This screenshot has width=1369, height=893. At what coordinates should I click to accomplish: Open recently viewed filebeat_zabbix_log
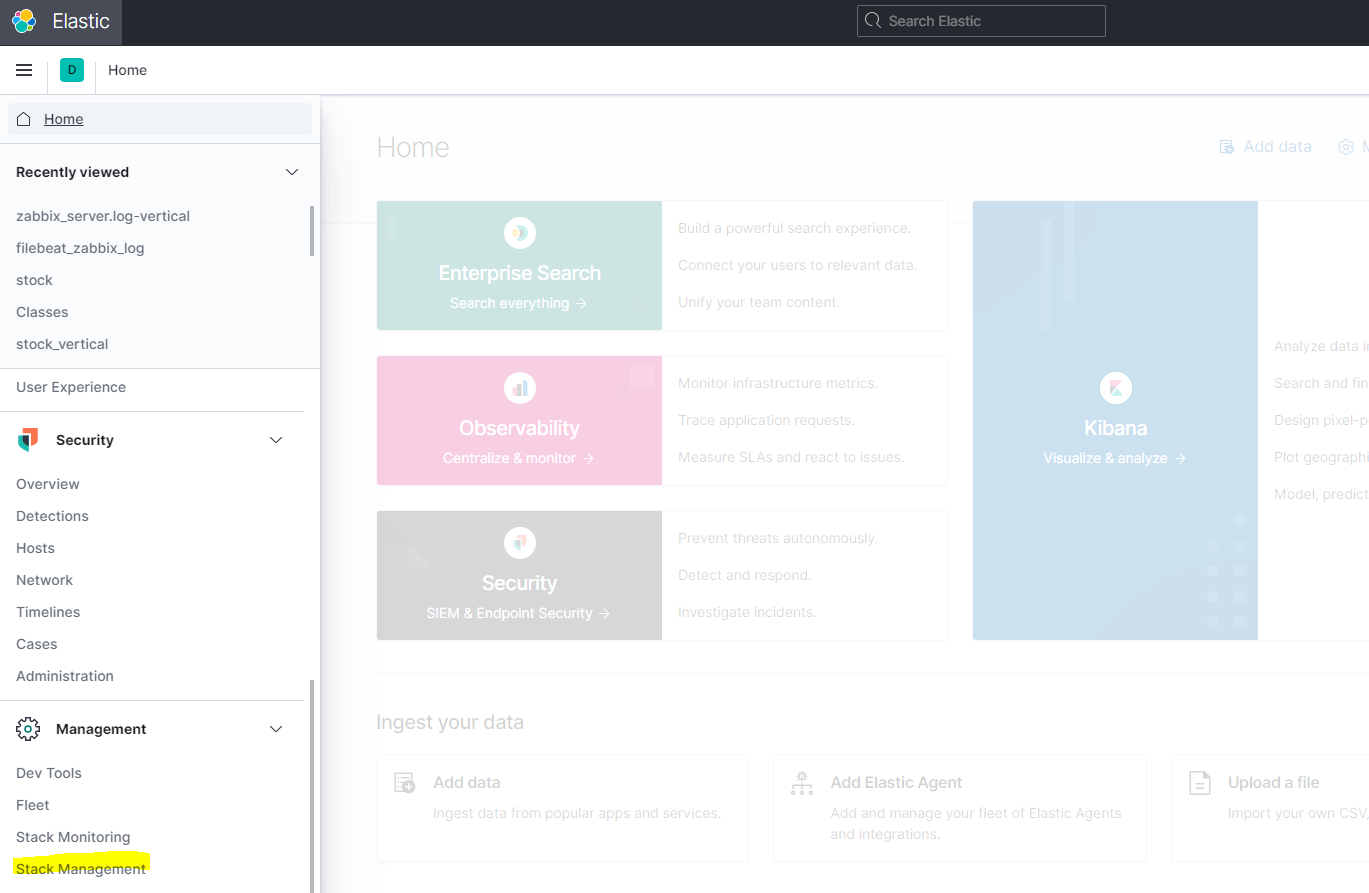coord(80,248)
